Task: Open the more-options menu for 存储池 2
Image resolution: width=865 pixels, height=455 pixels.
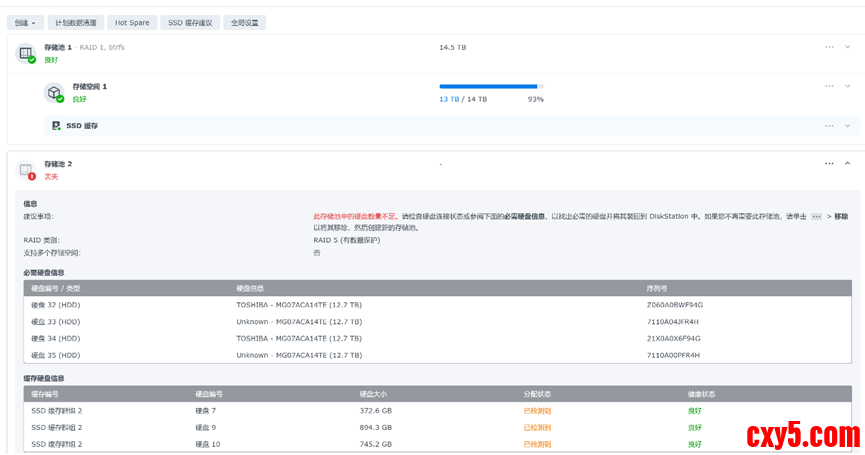Action: point(829,163)
